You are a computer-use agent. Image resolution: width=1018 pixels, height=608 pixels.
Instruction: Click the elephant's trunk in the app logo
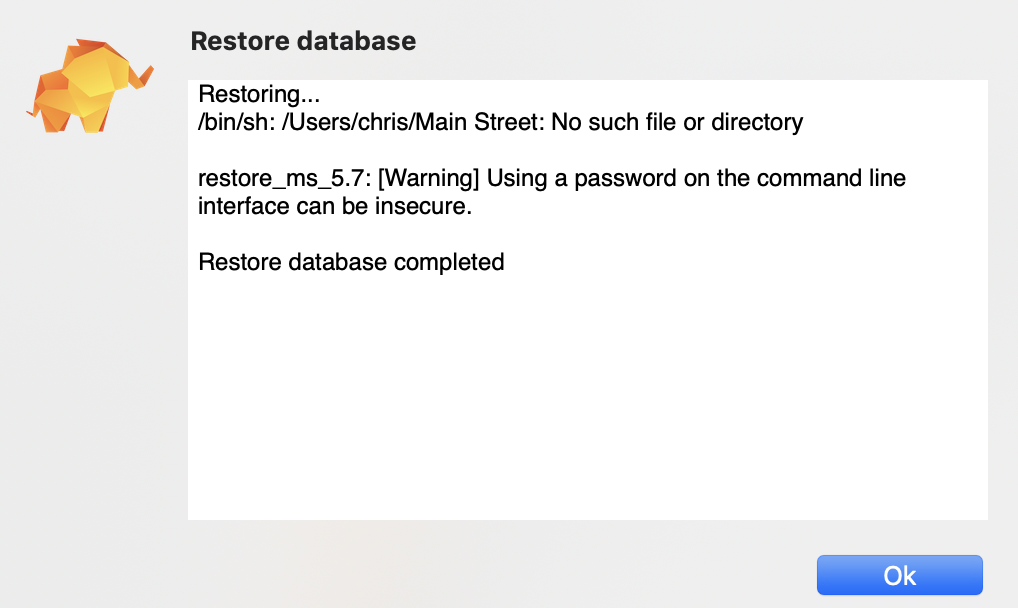coord(140,70)
